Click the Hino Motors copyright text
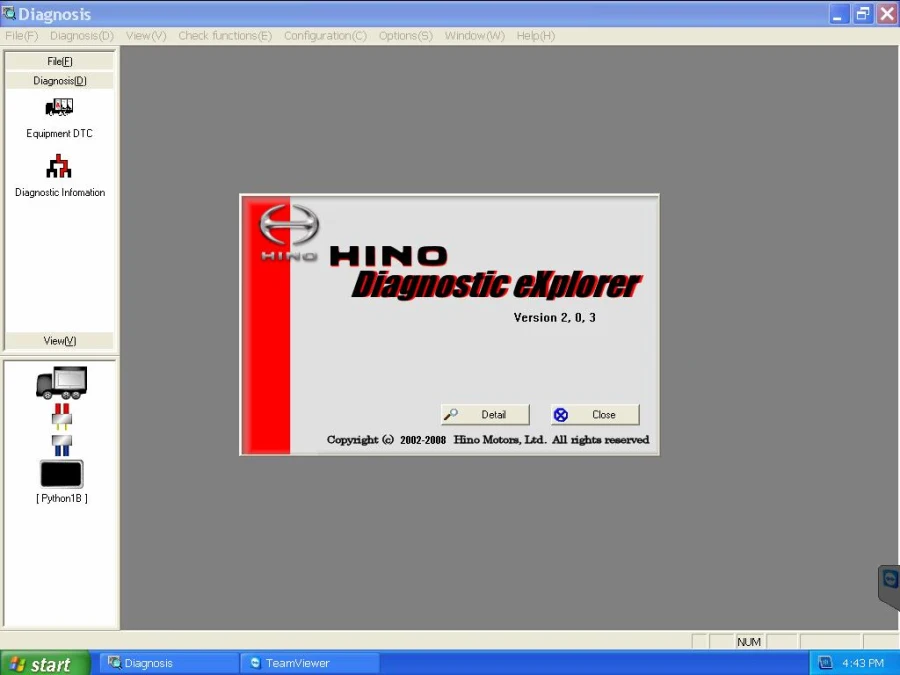 [x=488, y=440]
